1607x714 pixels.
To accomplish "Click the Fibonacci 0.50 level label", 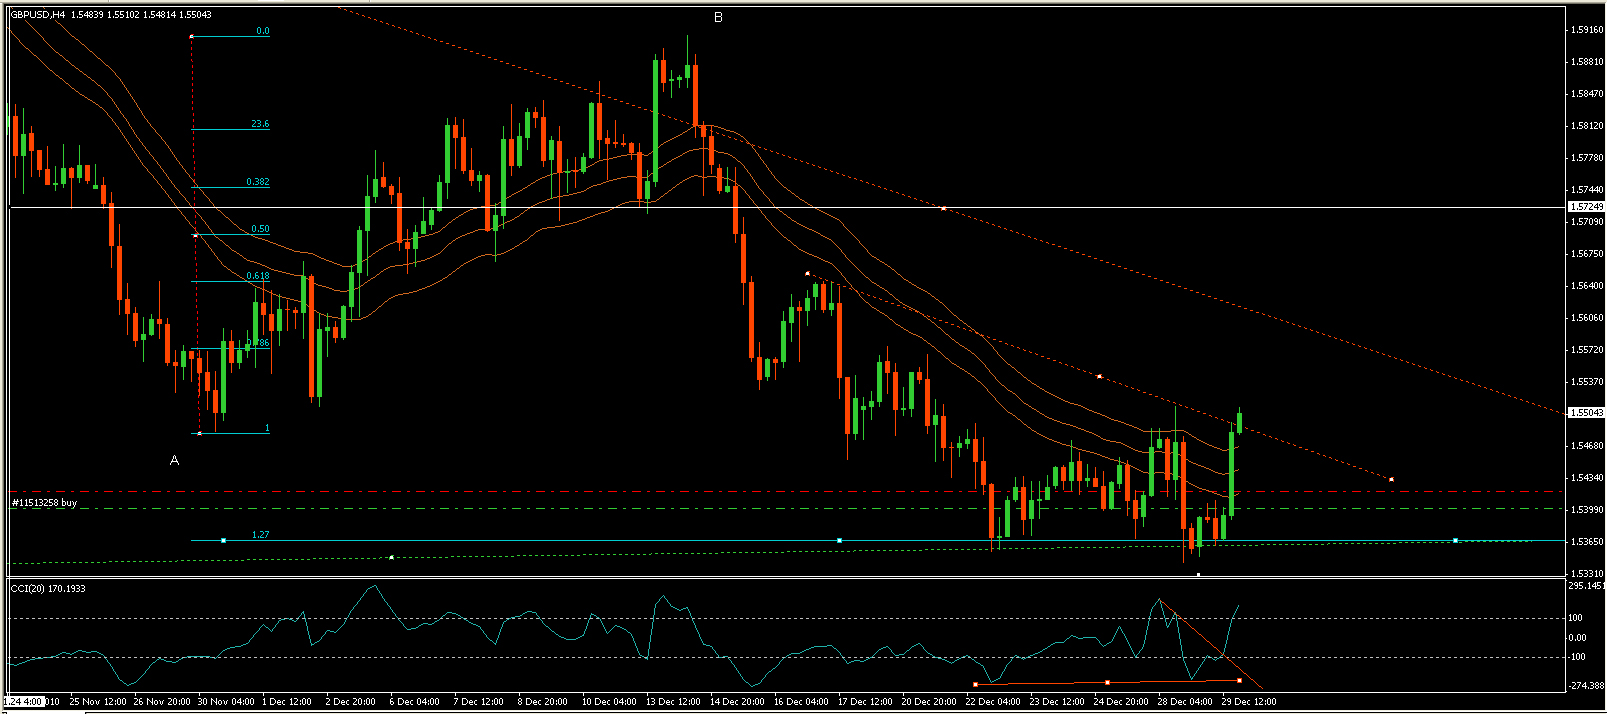I will point(260,229).
